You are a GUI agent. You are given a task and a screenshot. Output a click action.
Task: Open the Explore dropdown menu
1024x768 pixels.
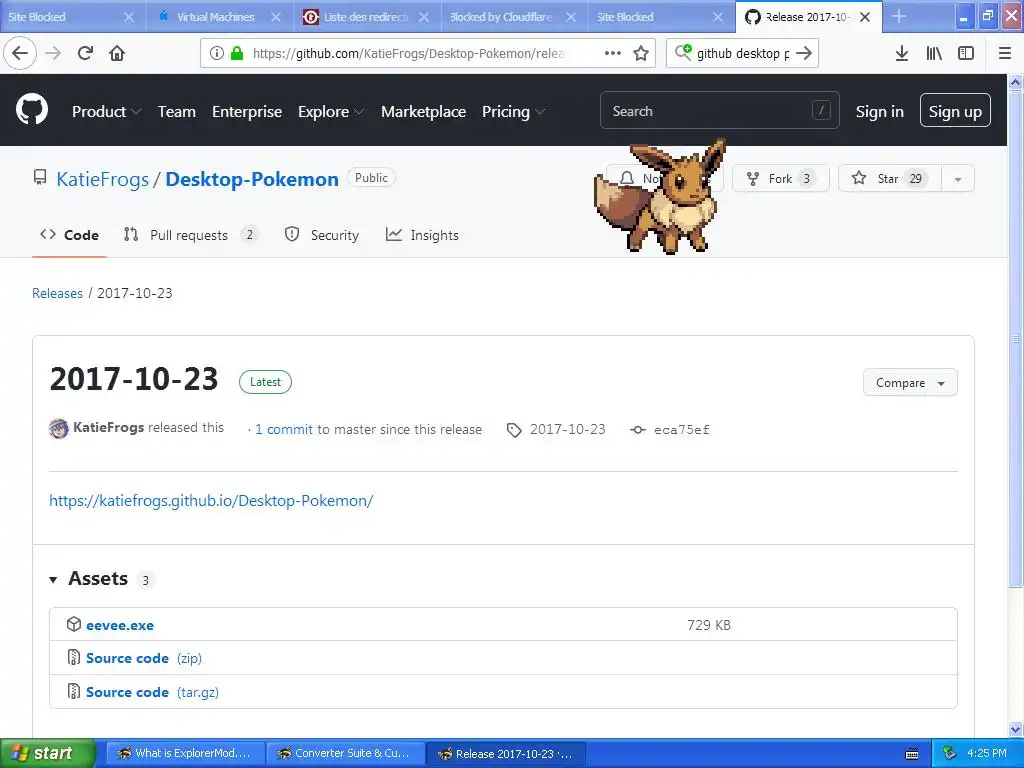pyautogui.click(x=330, y=112)
